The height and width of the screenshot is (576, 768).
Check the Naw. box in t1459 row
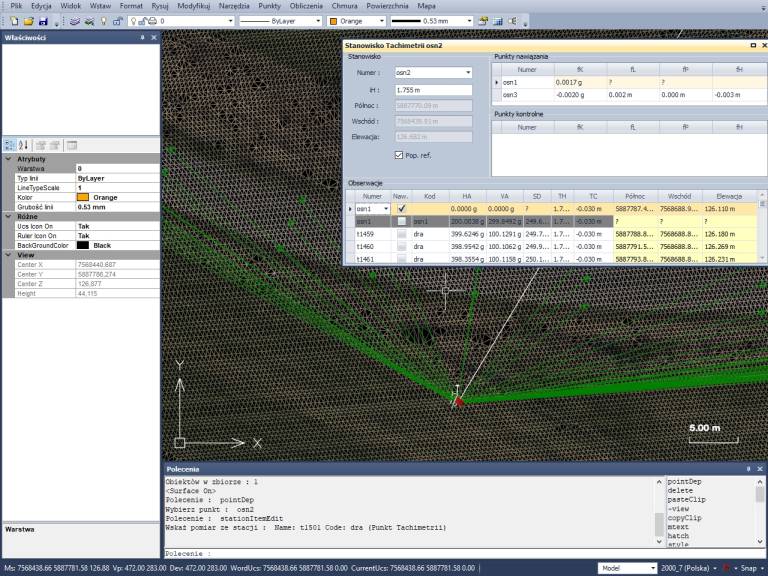click(x=401, y=234)
